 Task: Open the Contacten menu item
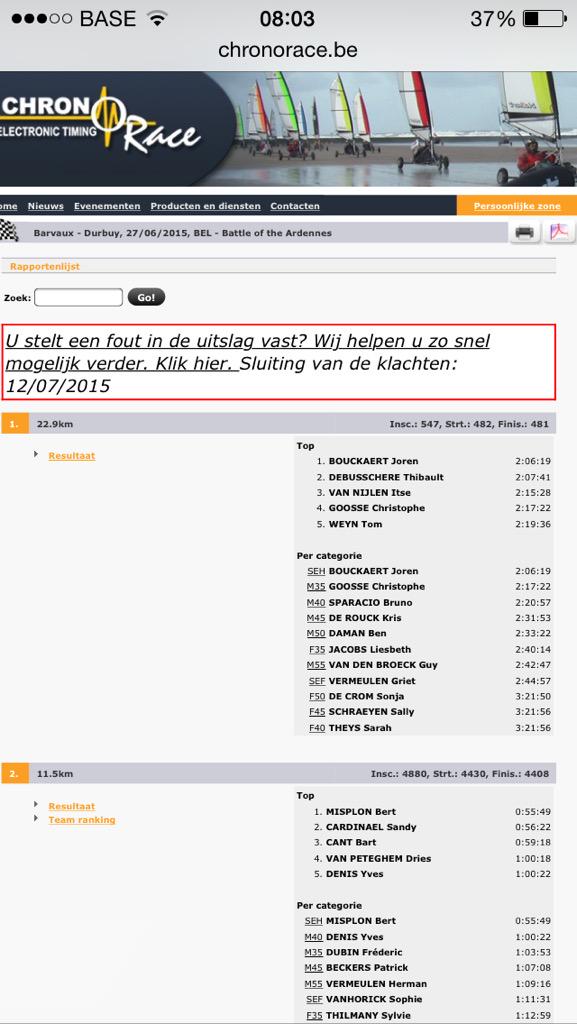295,206
